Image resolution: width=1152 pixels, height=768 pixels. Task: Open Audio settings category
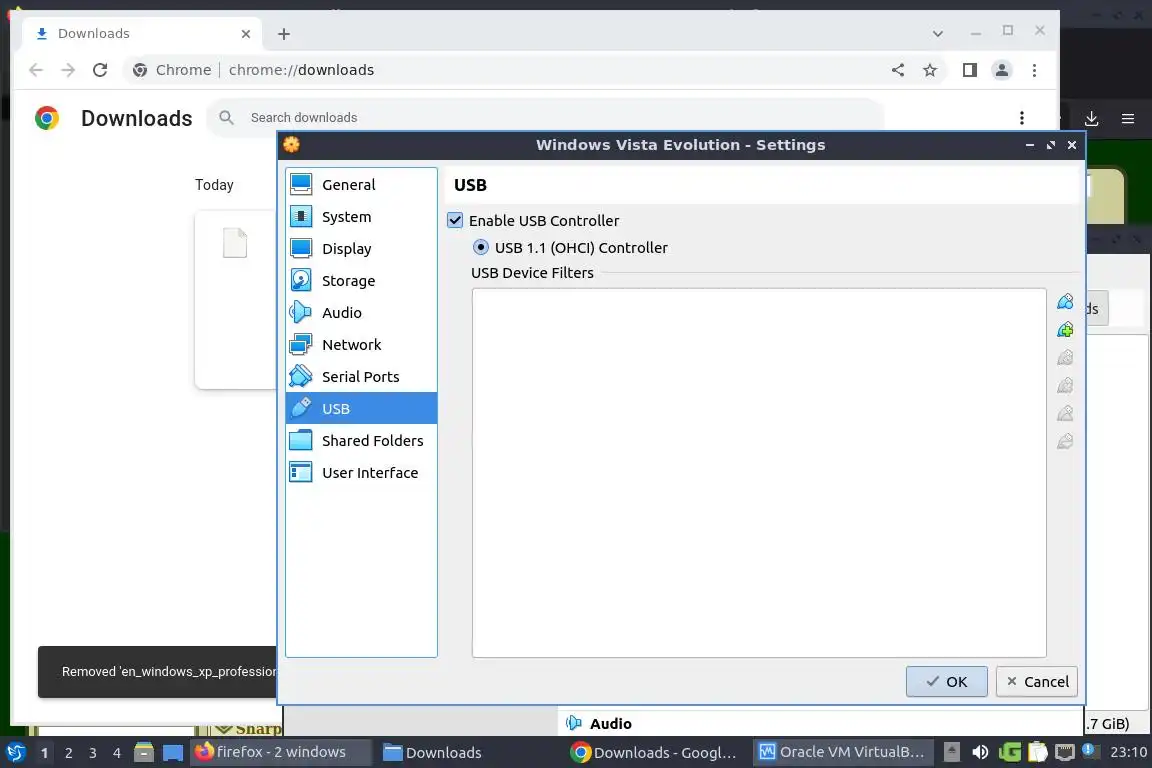click(x=361, y=312)
